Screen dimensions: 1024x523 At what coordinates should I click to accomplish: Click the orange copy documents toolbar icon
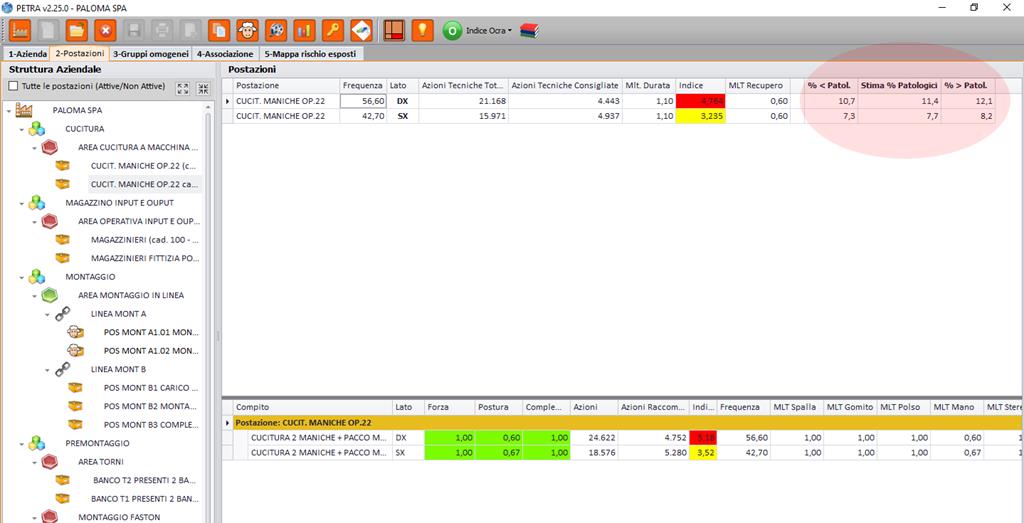219,30
